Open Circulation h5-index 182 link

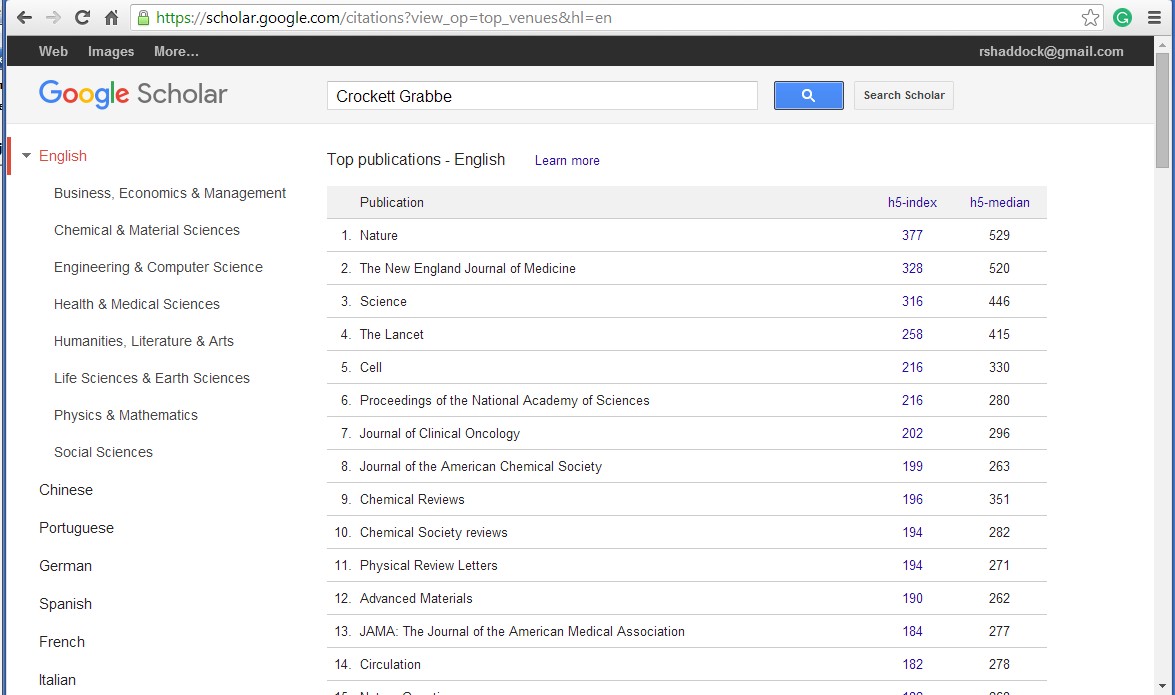pyautogui.click(x=912, y=664)
